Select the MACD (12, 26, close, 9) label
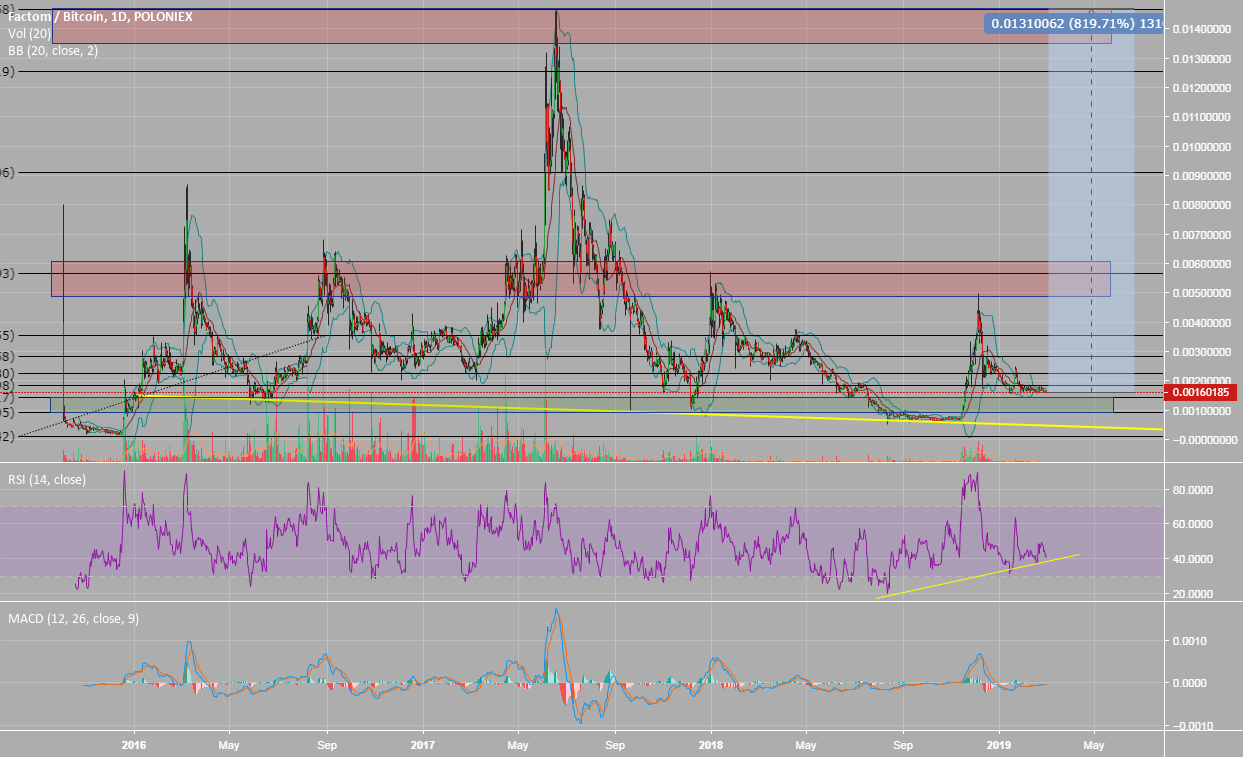The height and width of the screenshot is (757, 1243). (x=74, y=619)
